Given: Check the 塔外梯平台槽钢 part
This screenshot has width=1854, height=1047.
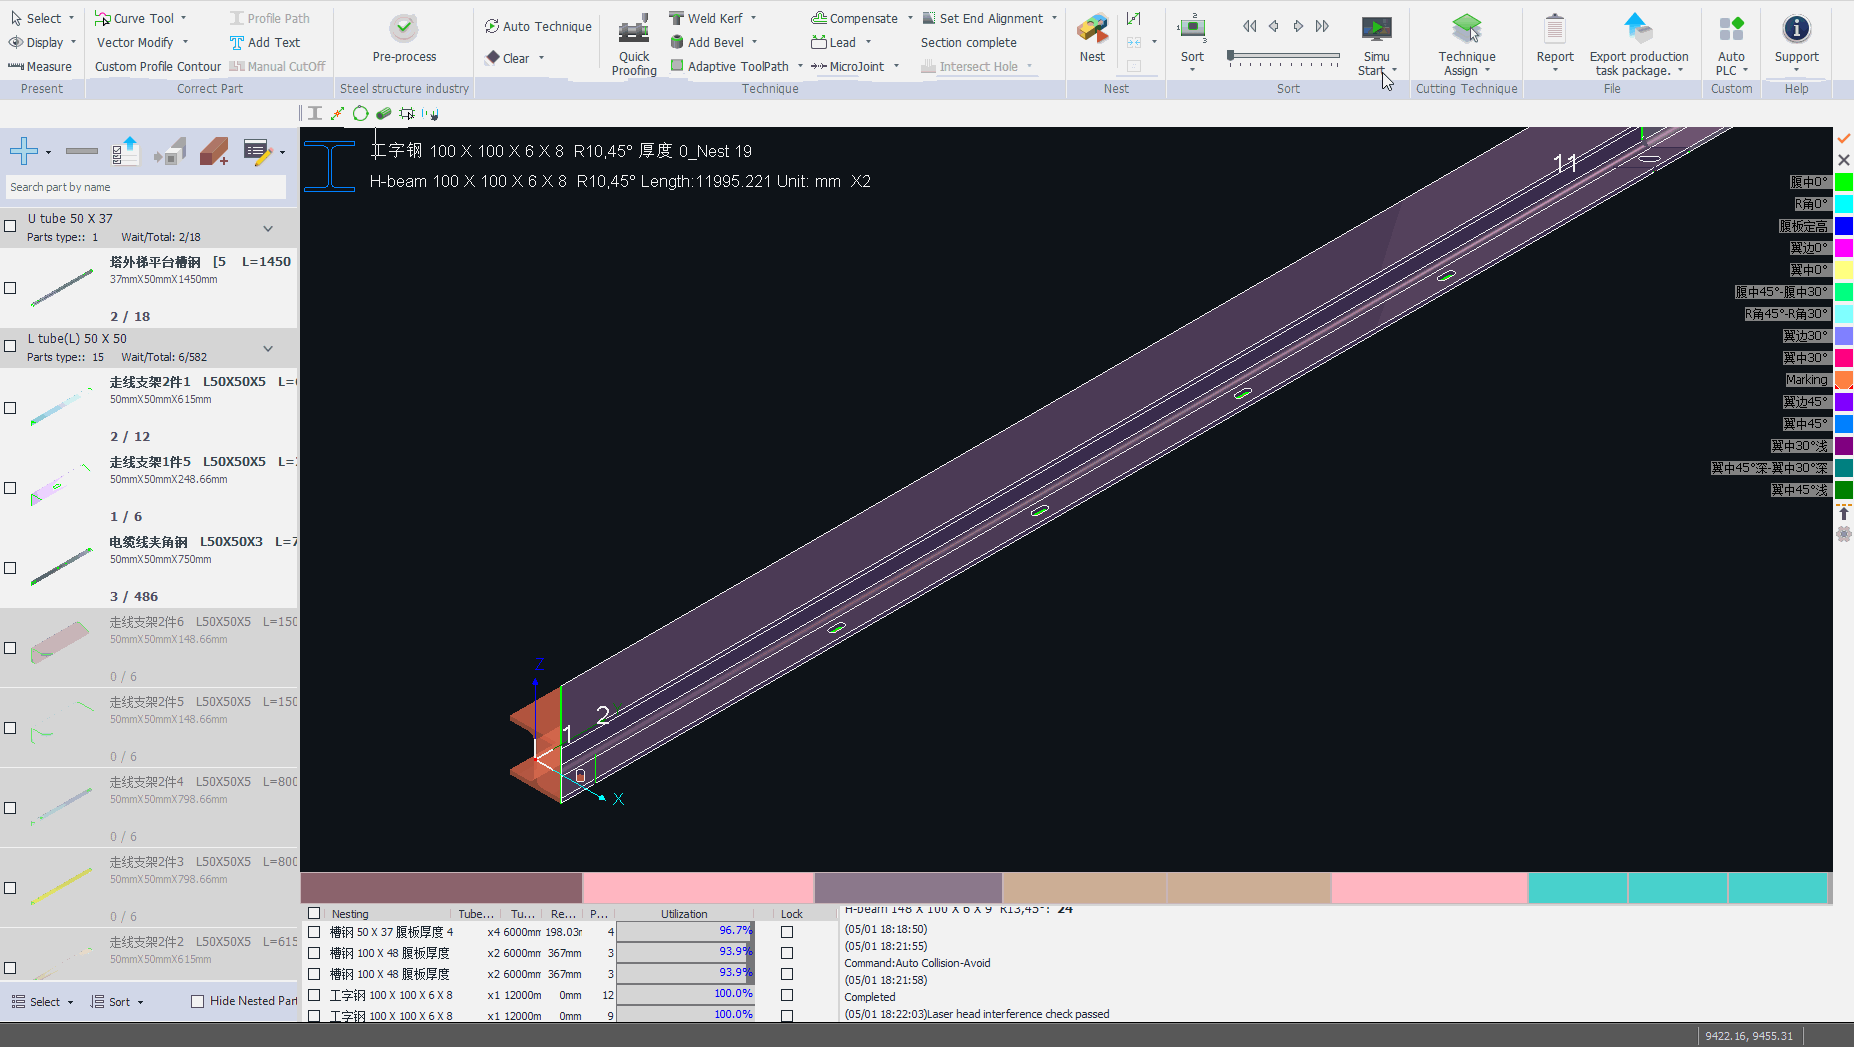Looking at the screenshot, I should pos(10,288).
